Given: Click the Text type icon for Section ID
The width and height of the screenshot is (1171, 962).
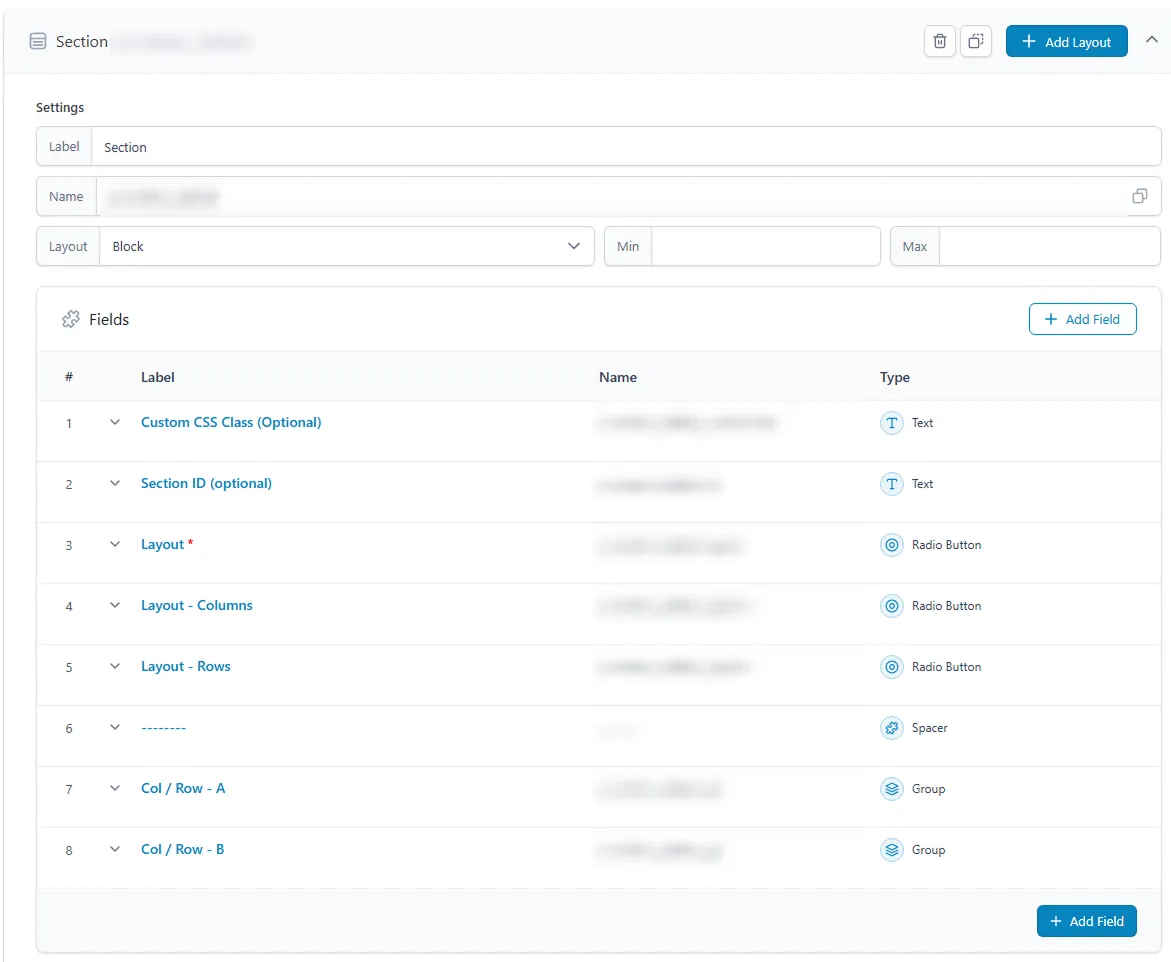Looking at the screenshot, I should pos(892,484).
